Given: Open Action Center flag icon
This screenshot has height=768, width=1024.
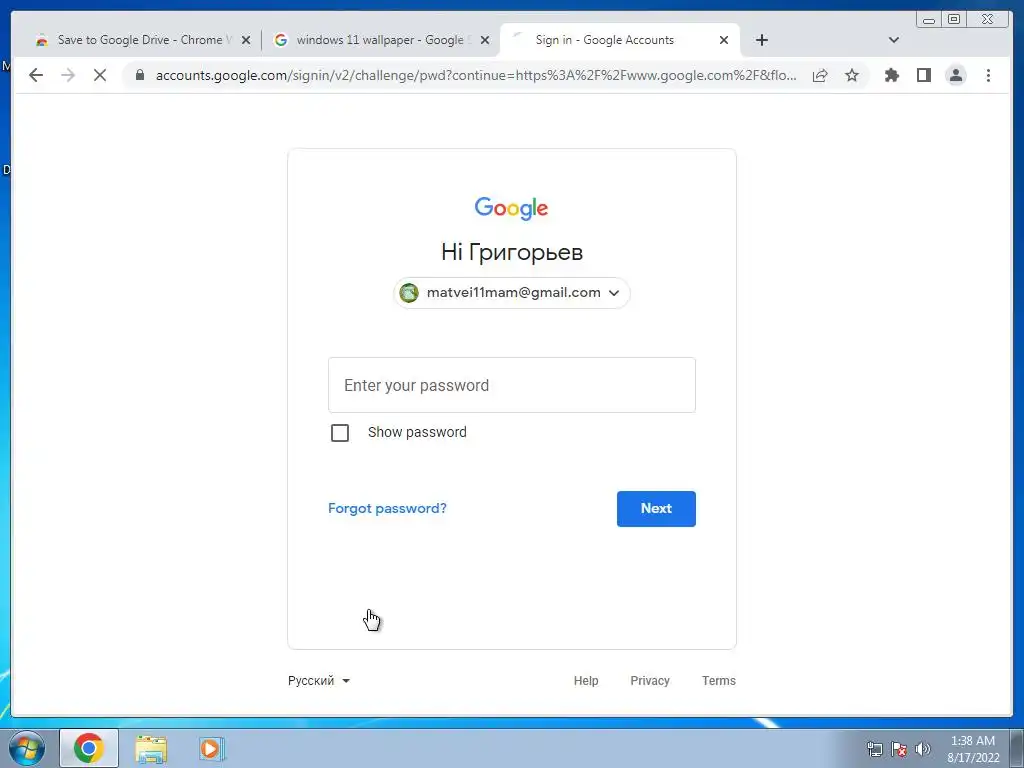Looking at the screenshot, I should 899,749.
